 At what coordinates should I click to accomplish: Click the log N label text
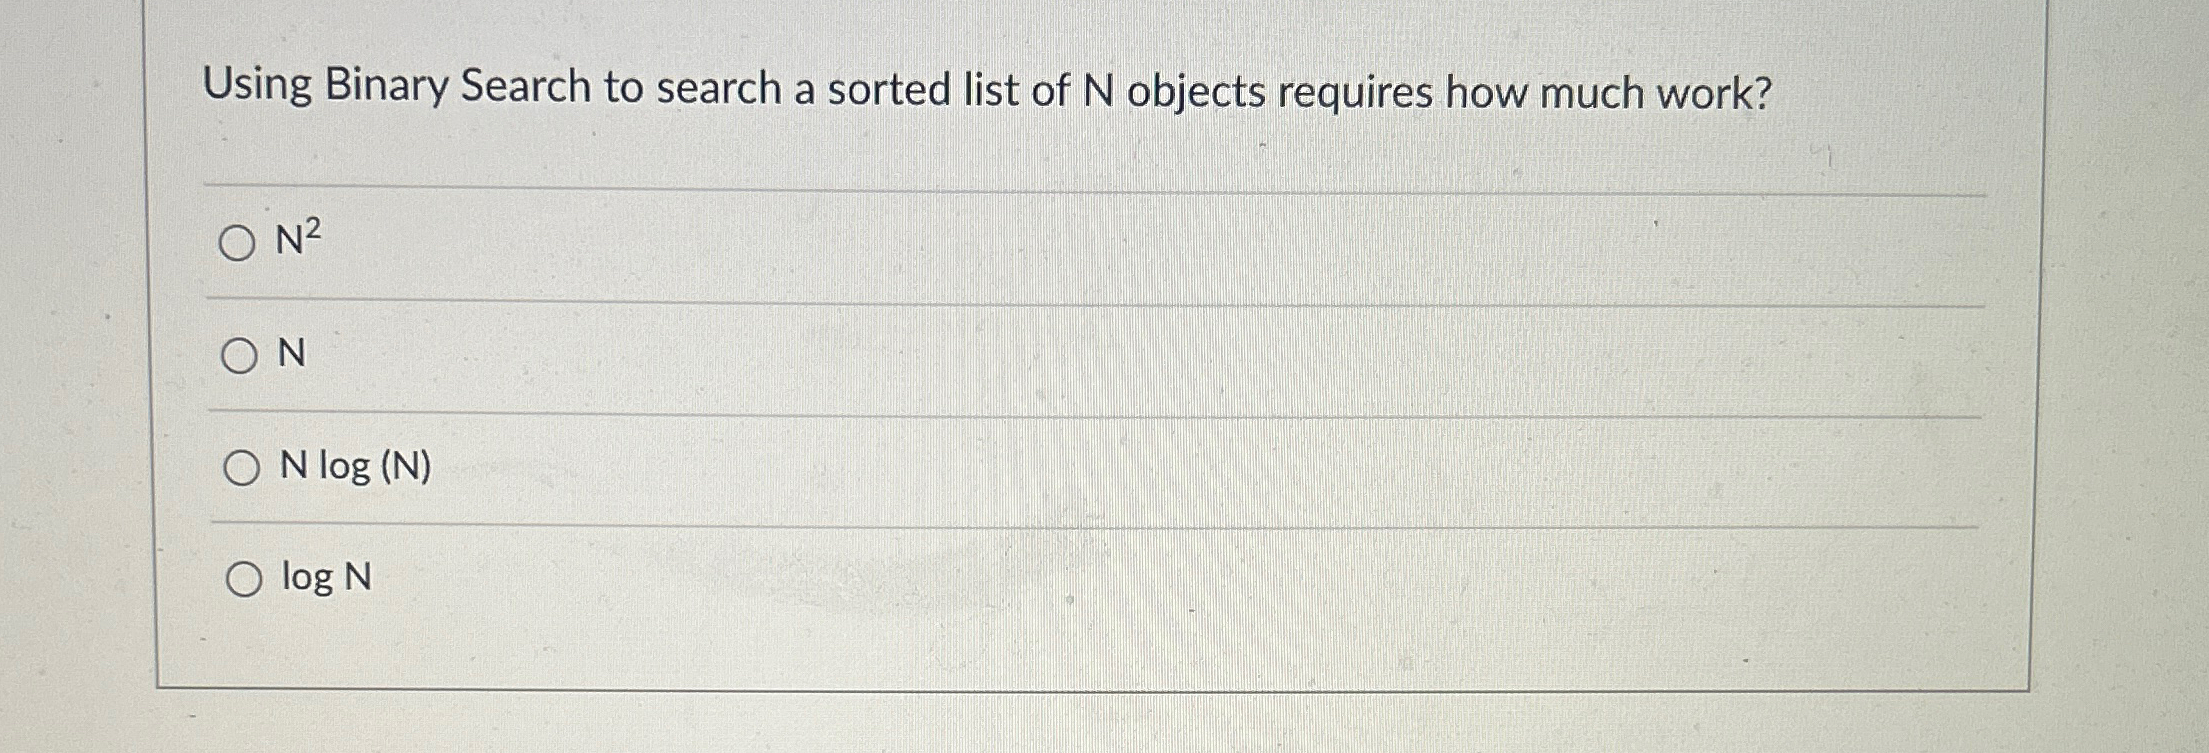click(x=329, y=578)
